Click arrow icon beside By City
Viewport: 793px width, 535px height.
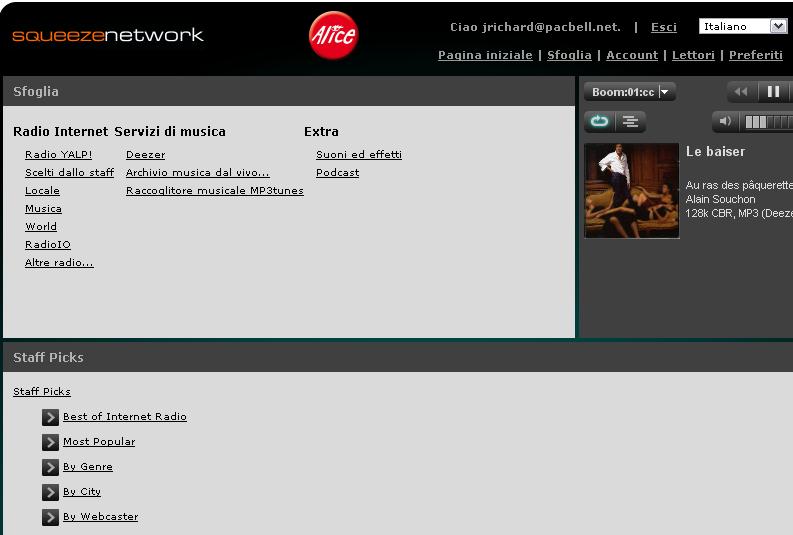(x=50, y=492)
